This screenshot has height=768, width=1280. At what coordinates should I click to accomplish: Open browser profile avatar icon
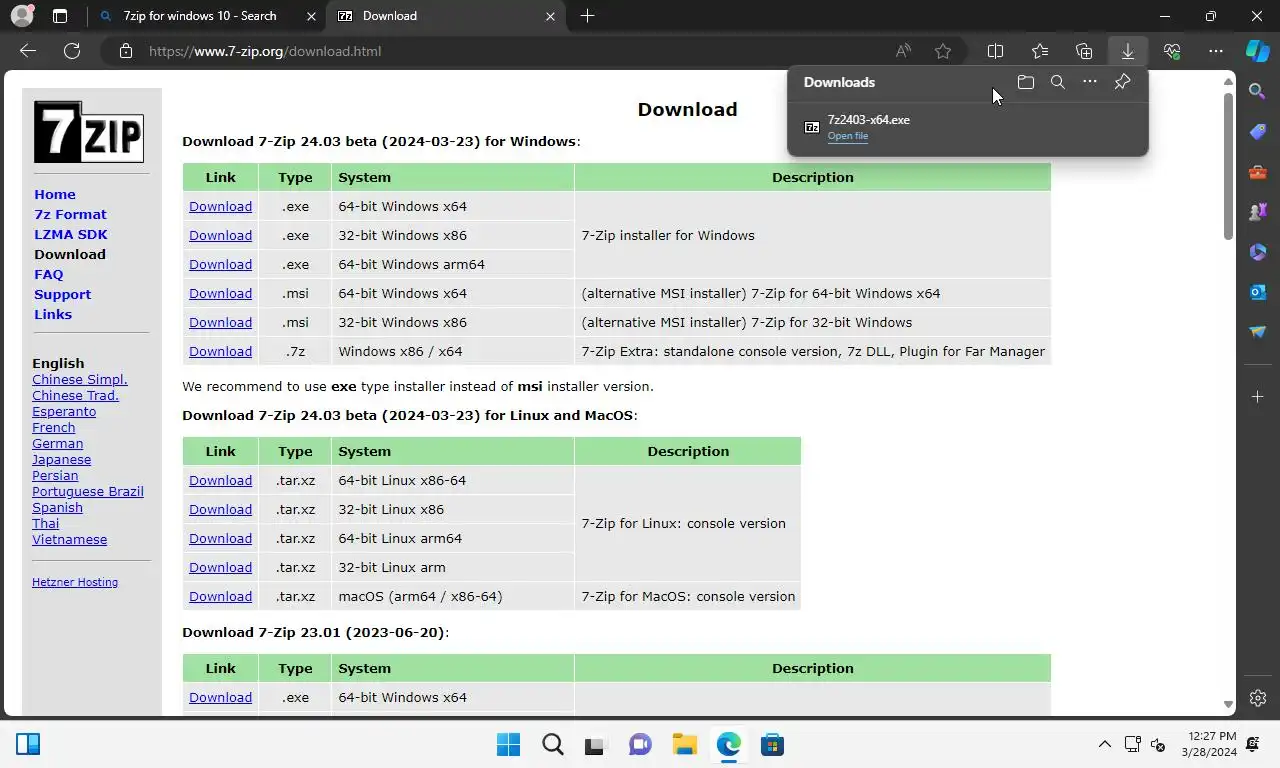[x=21, y=16]
